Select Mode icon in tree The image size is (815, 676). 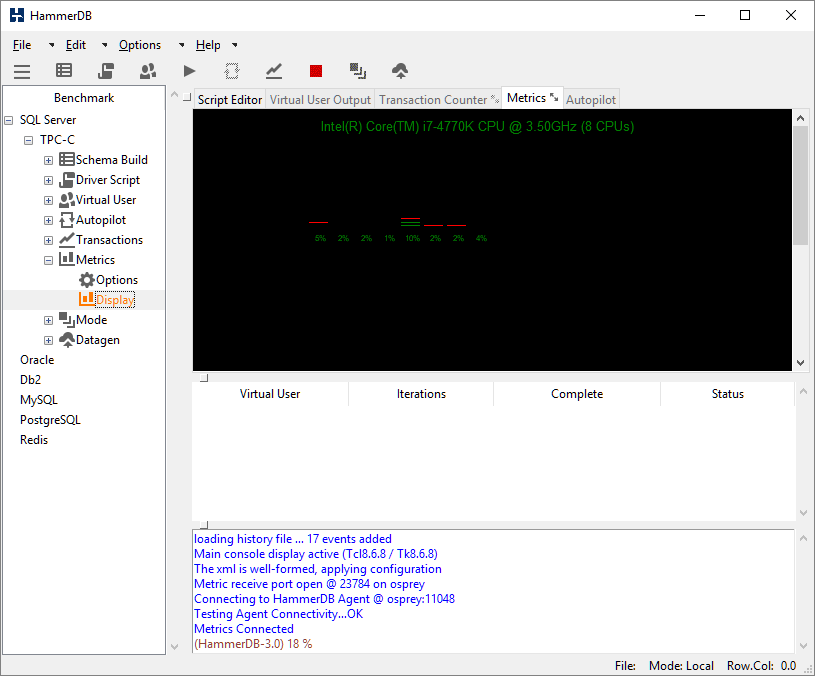[x=67, y=319]
